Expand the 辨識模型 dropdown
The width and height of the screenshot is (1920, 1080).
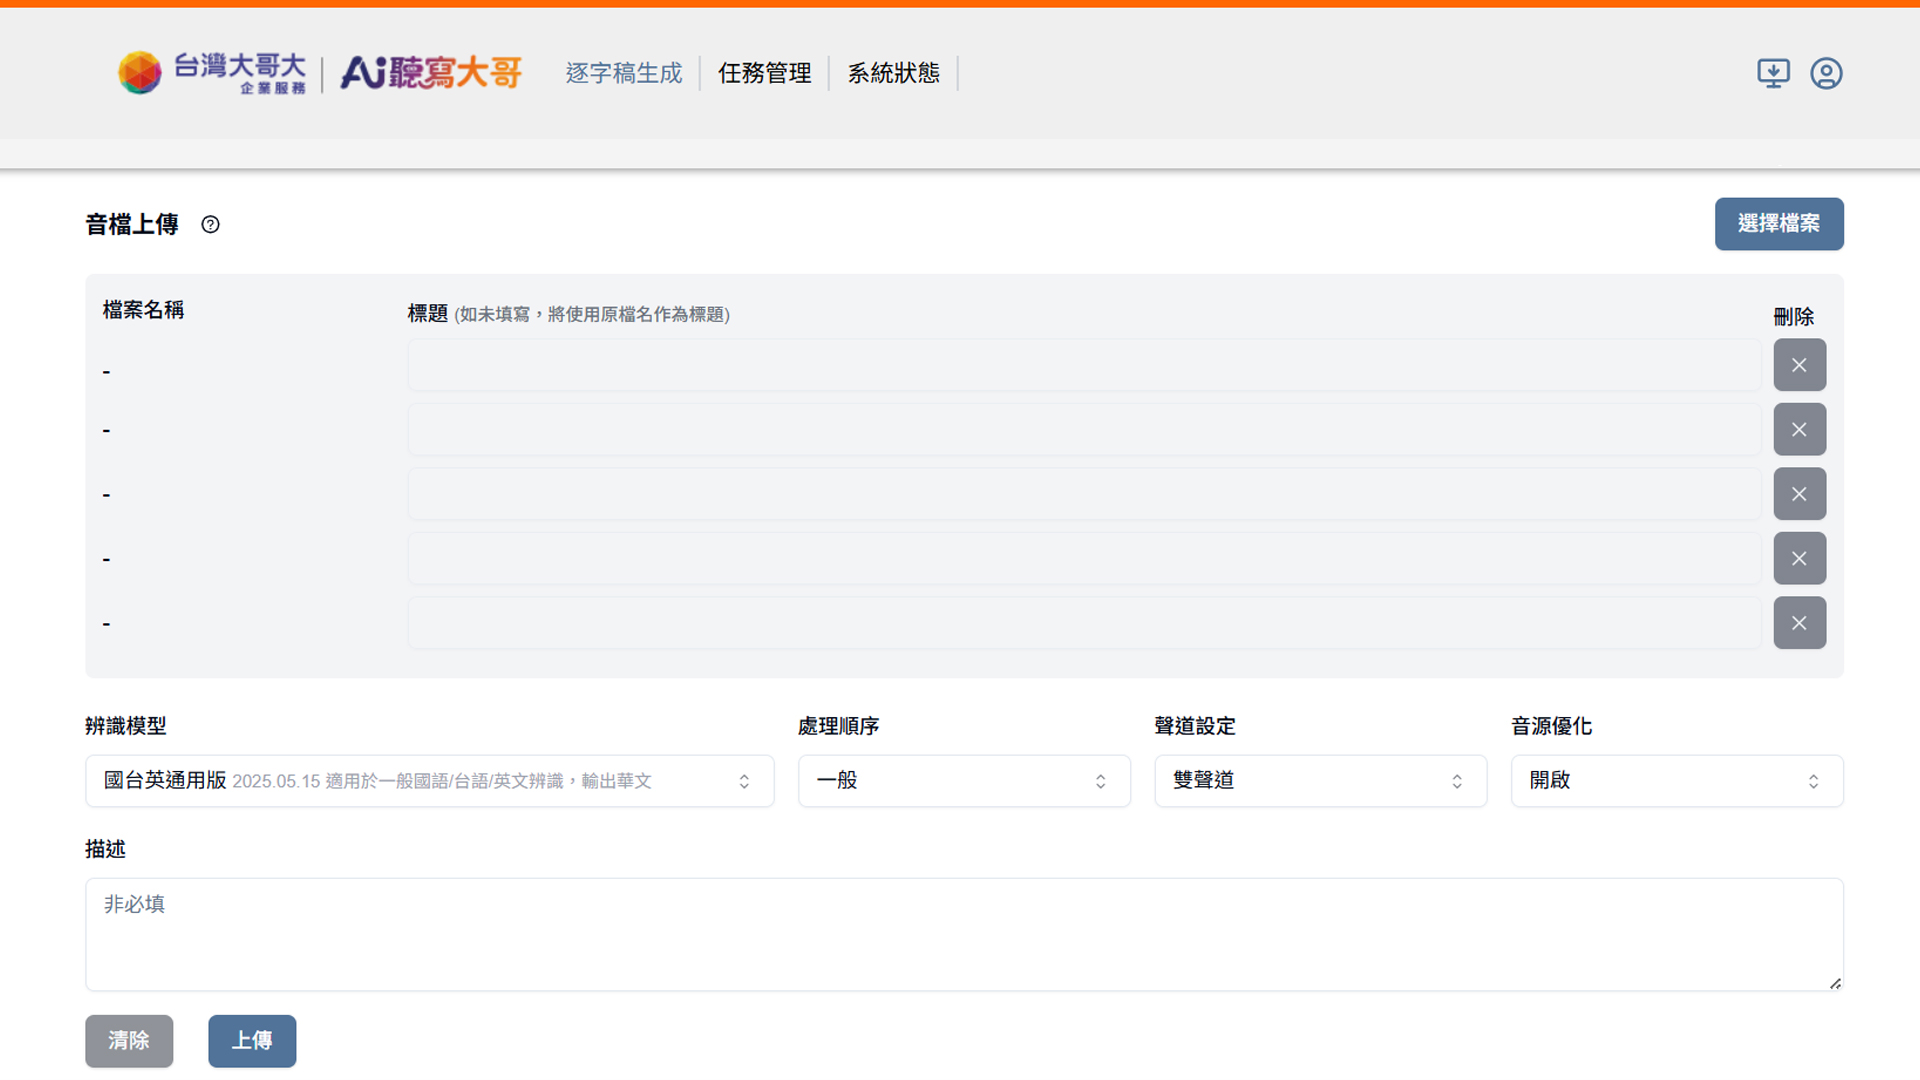pos(429,781)
